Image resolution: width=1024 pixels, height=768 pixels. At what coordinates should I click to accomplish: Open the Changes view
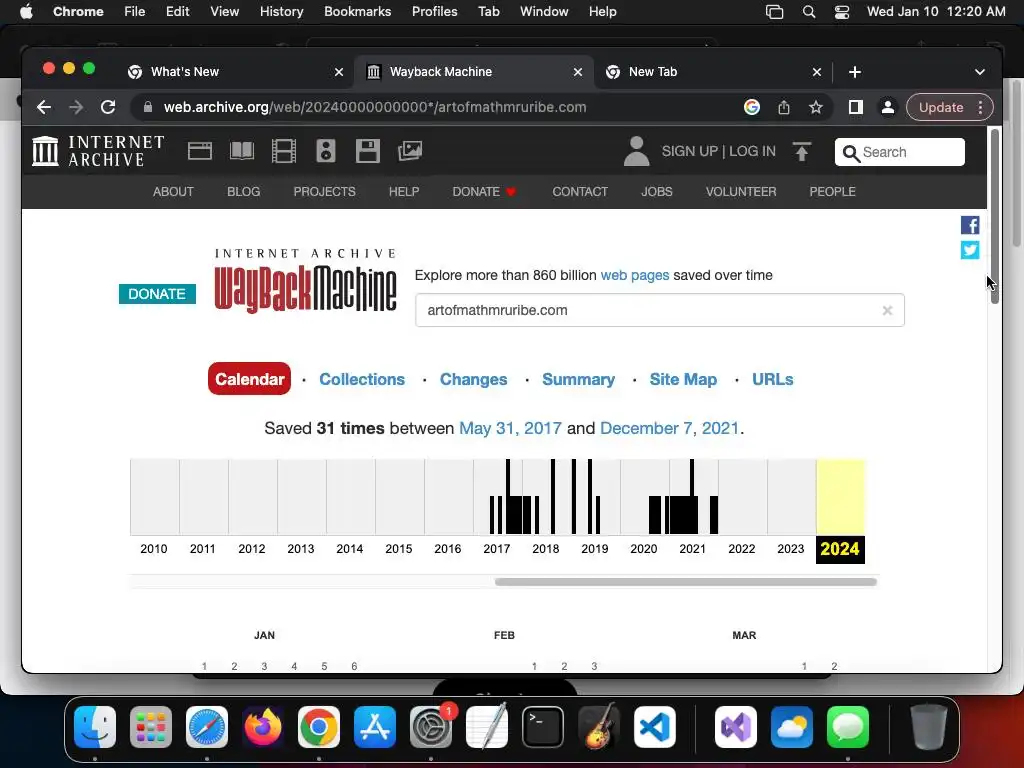click(x=473, y=379)
